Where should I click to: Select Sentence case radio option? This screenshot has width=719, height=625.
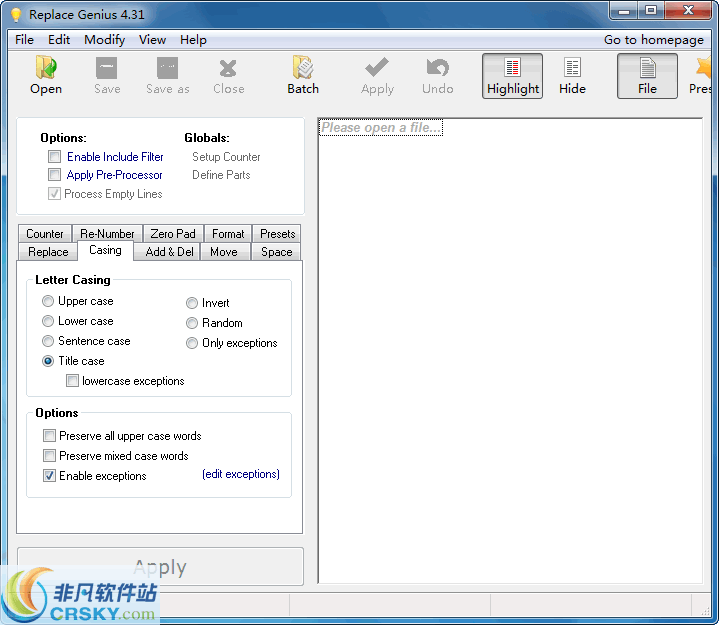(x=48, y=341)
